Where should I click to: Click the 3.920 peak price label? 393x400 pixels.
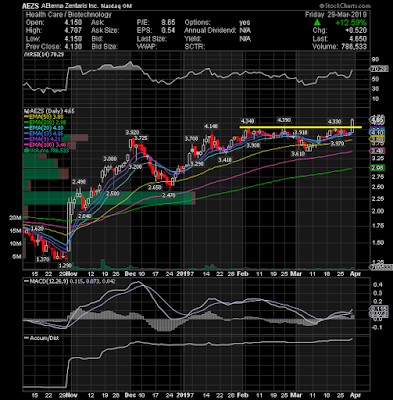click(x=132, y=133)
